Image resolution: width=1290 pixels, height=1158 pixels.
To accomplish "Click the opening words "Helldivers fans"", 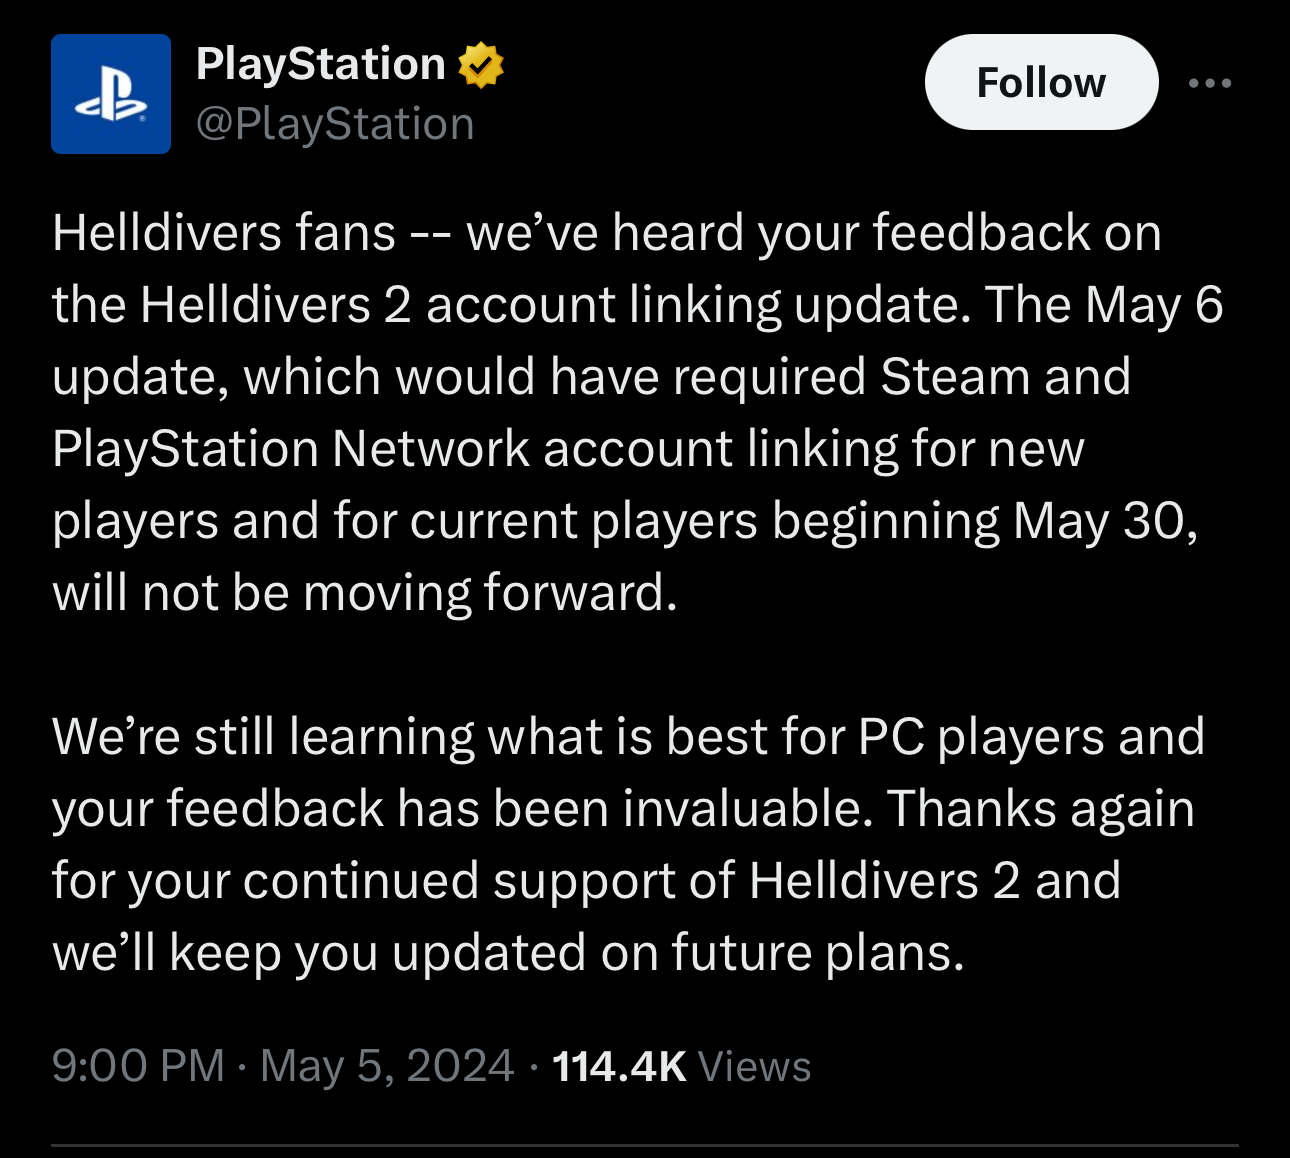I will (224, 233).
